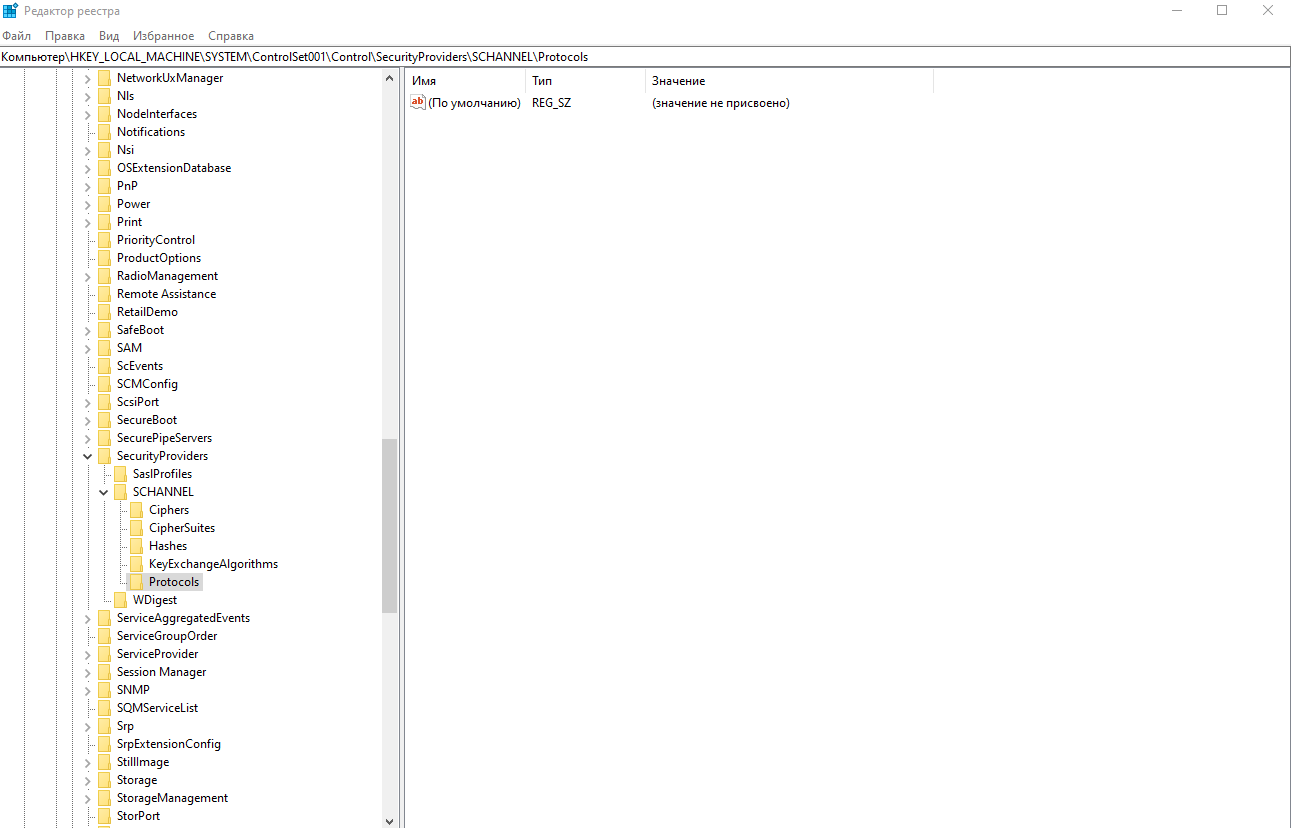
Task: Click the Registry Editor app icon in title bar
Action: (10, 10)
